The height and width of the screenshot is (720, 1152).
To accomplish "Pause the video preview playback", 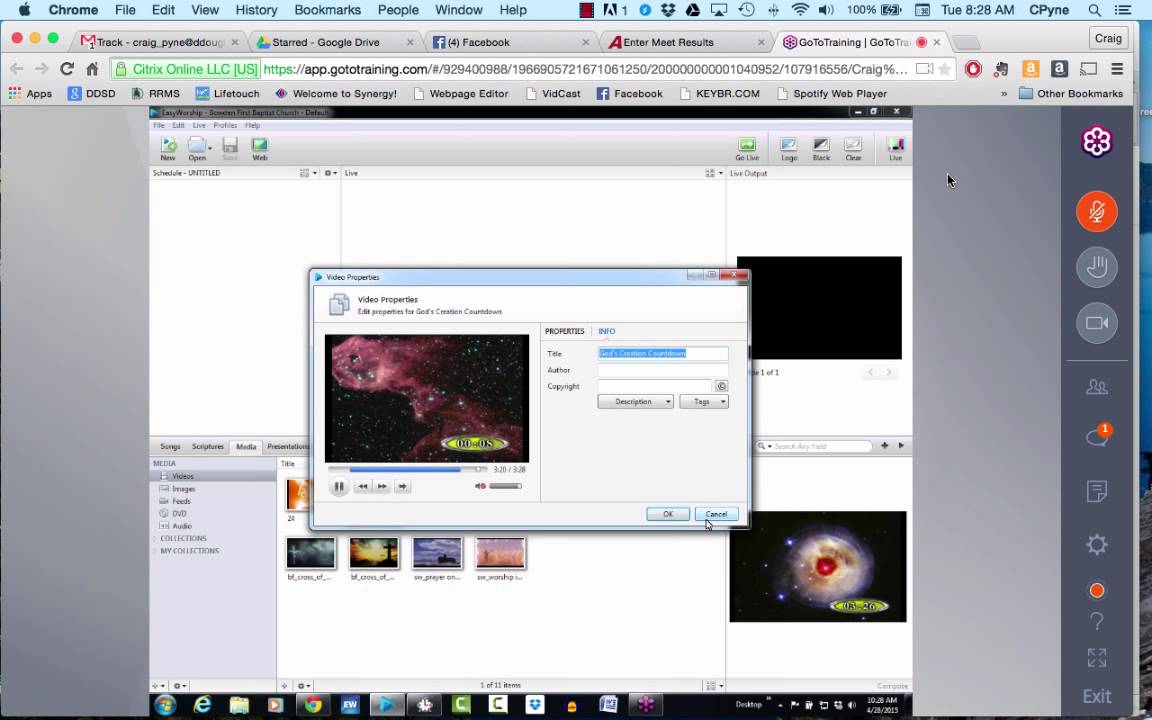I will (339, 486).
